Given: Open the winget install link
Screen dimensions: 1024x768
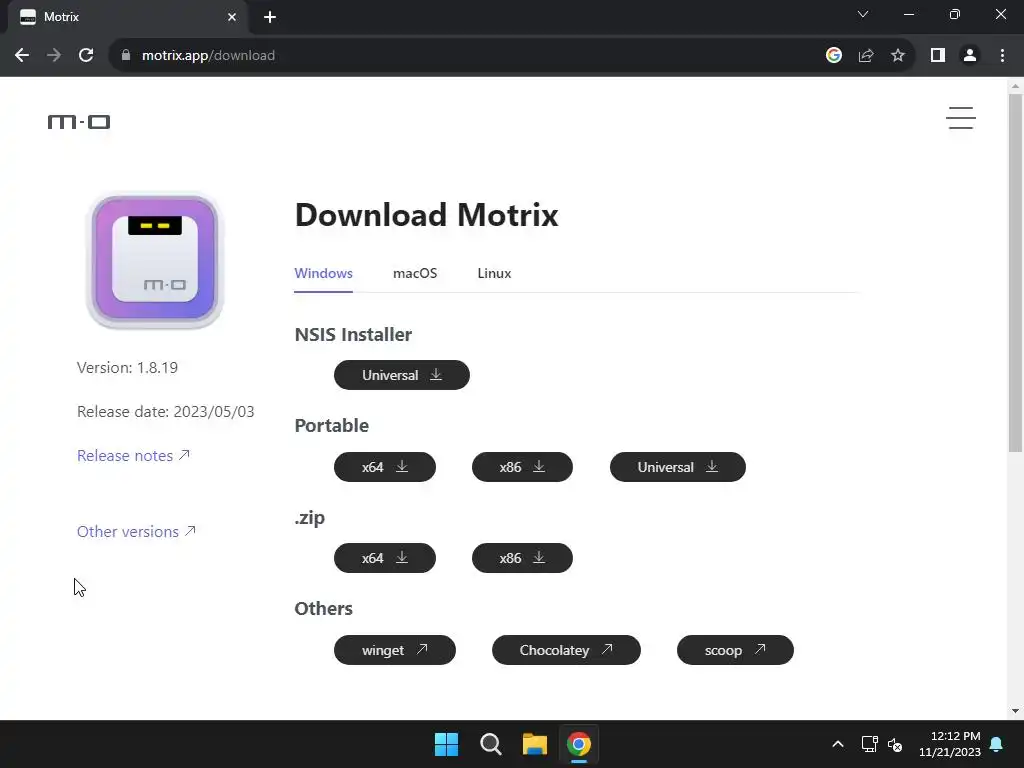Looking at the screenshot, I should click(394, 650).
